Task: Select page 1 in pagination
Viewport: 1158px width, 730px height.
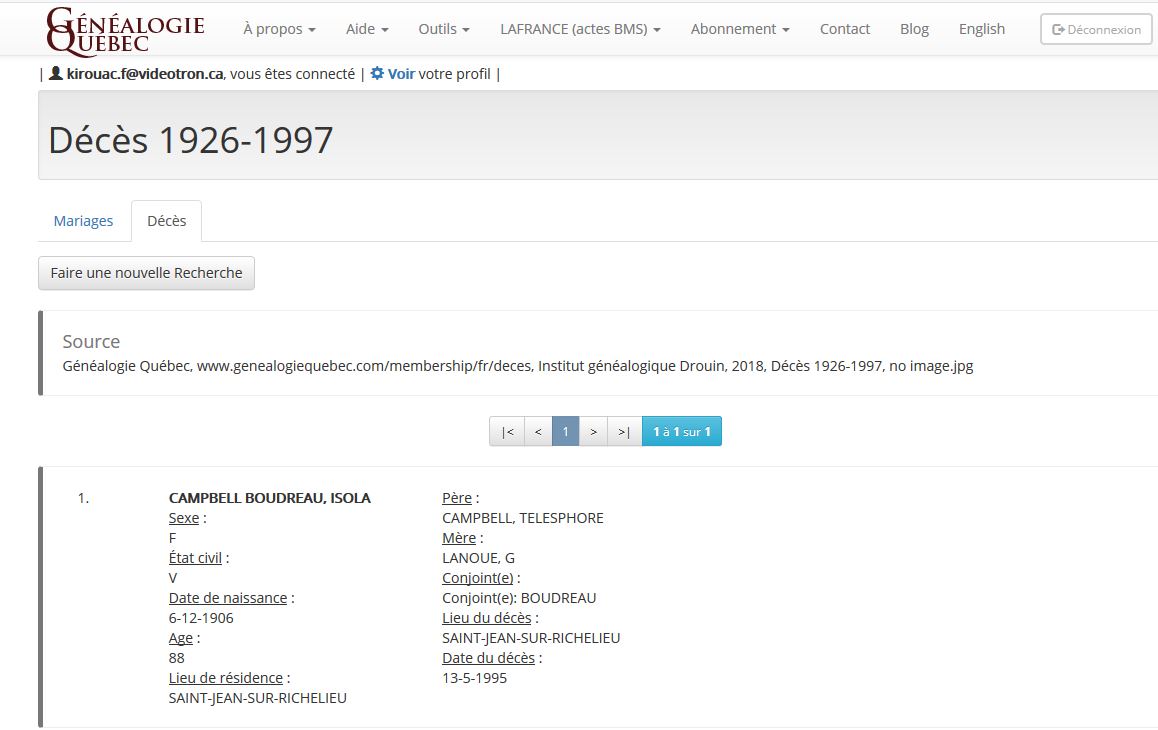Action: click(x=566, y=431)
